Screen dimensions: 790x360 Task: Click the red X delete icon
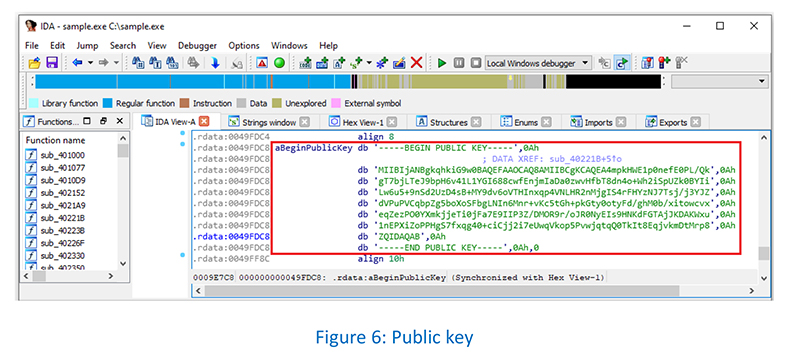click(416, 63)
